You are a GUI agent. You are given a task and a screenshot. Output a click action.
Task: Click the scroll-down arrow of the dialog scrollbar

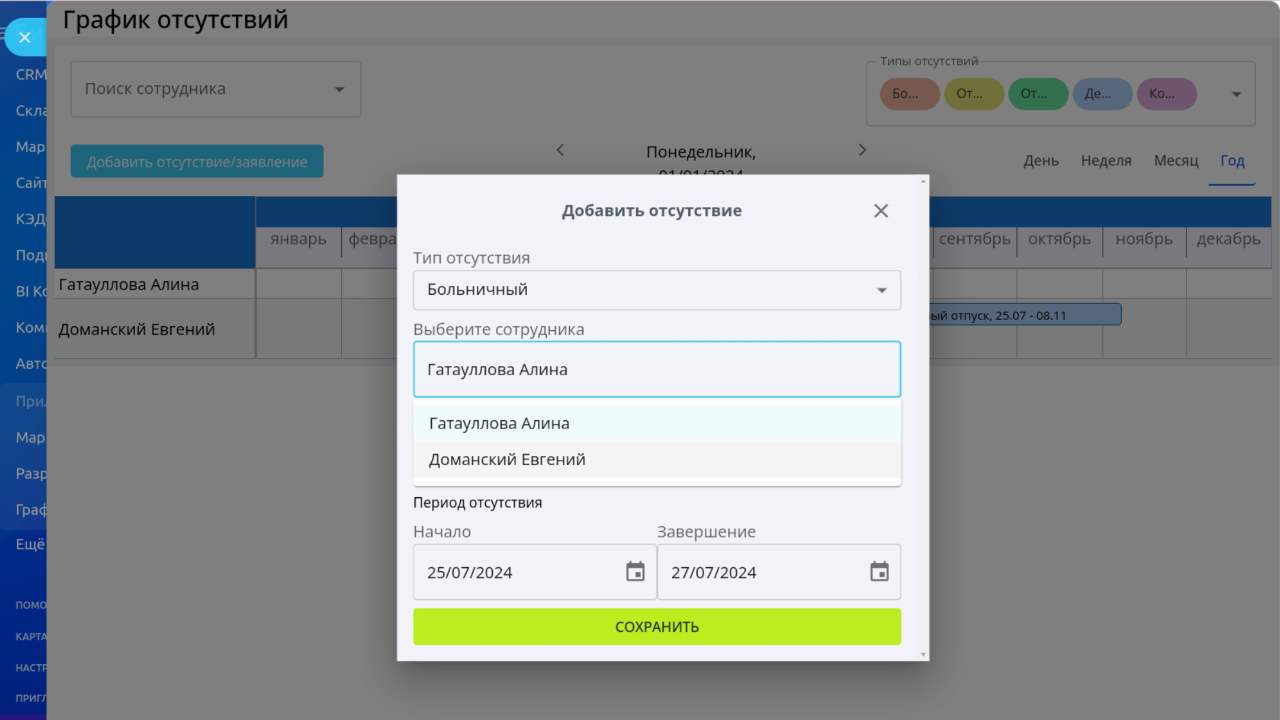923,655
